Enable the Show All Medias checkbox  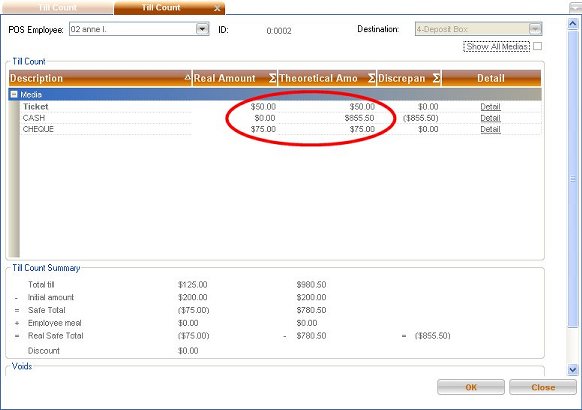click(x=537, y=46)
